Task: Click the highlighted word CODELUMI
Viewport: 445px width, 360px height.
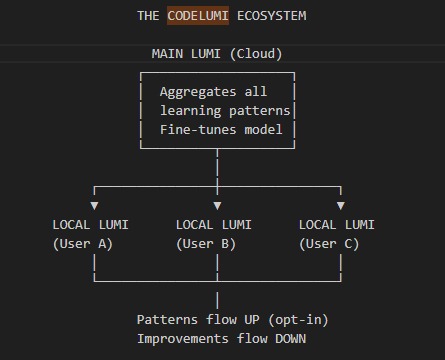Action: (198, 16)
